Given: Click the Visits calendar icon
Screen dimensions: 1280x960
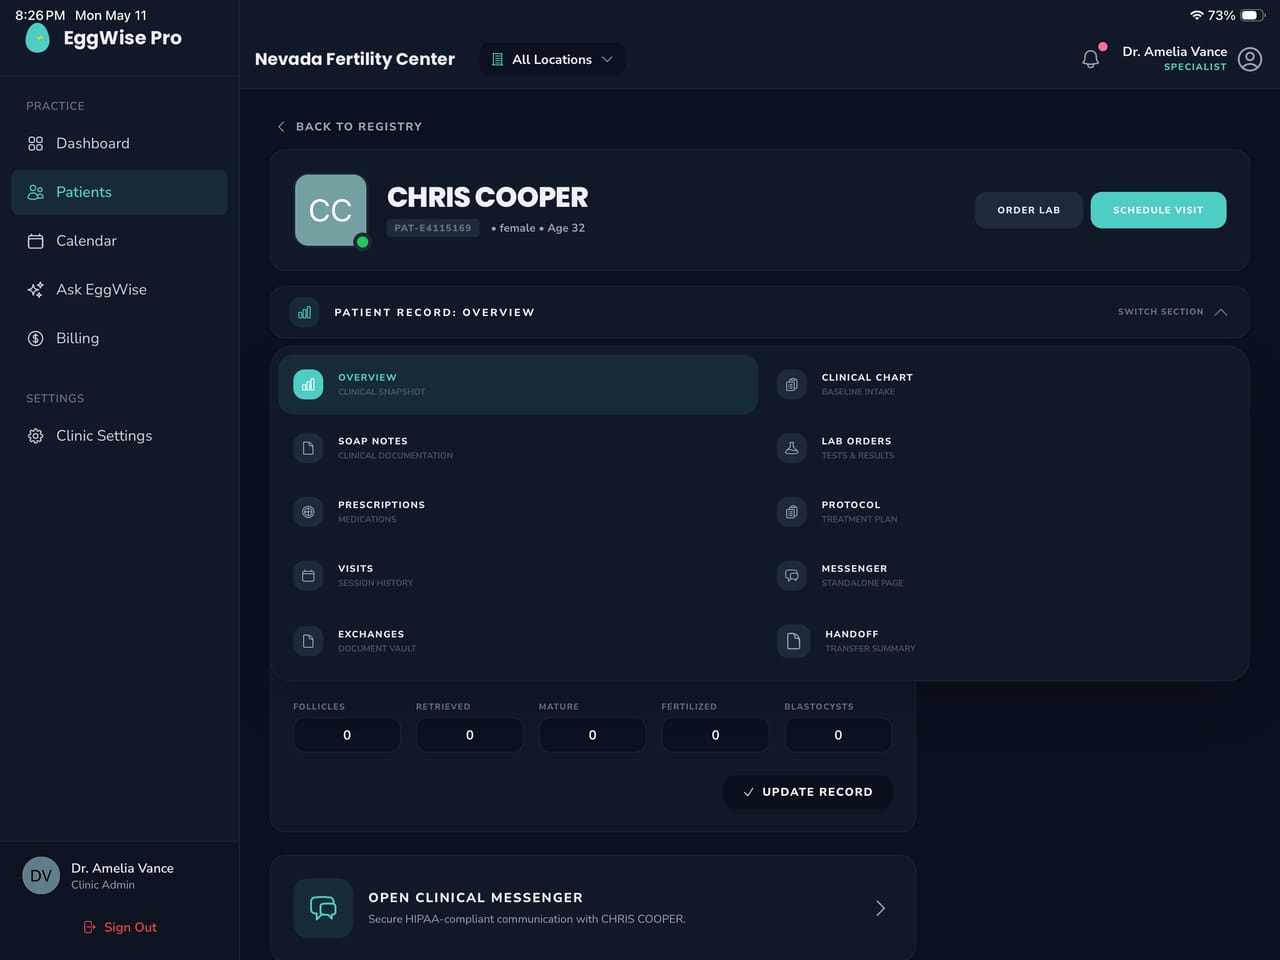Looking at the screenshot, I should (308, 575).
